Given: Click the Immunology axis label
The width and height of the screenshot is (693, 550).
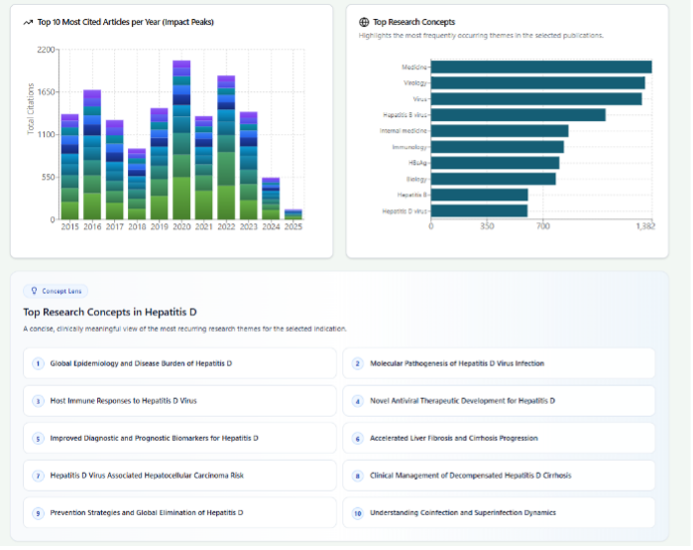Looking at the screenshot, I should [410, 147].
